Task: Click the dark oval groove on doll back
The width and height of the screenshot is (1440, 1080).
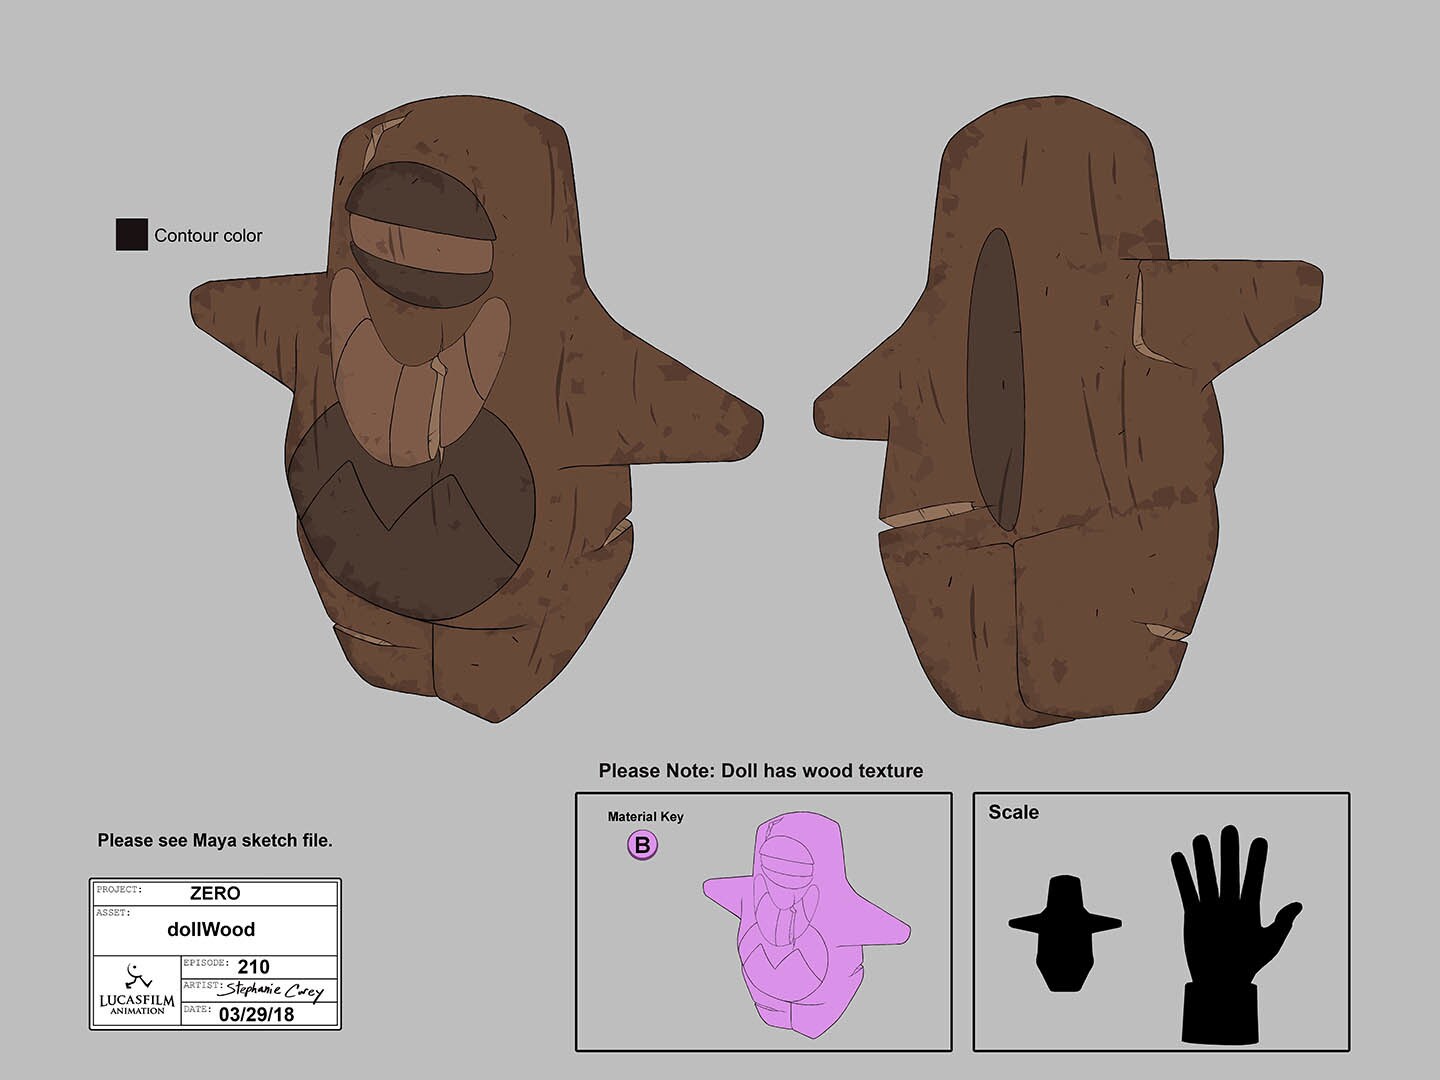Action: (x=996, y=379)
